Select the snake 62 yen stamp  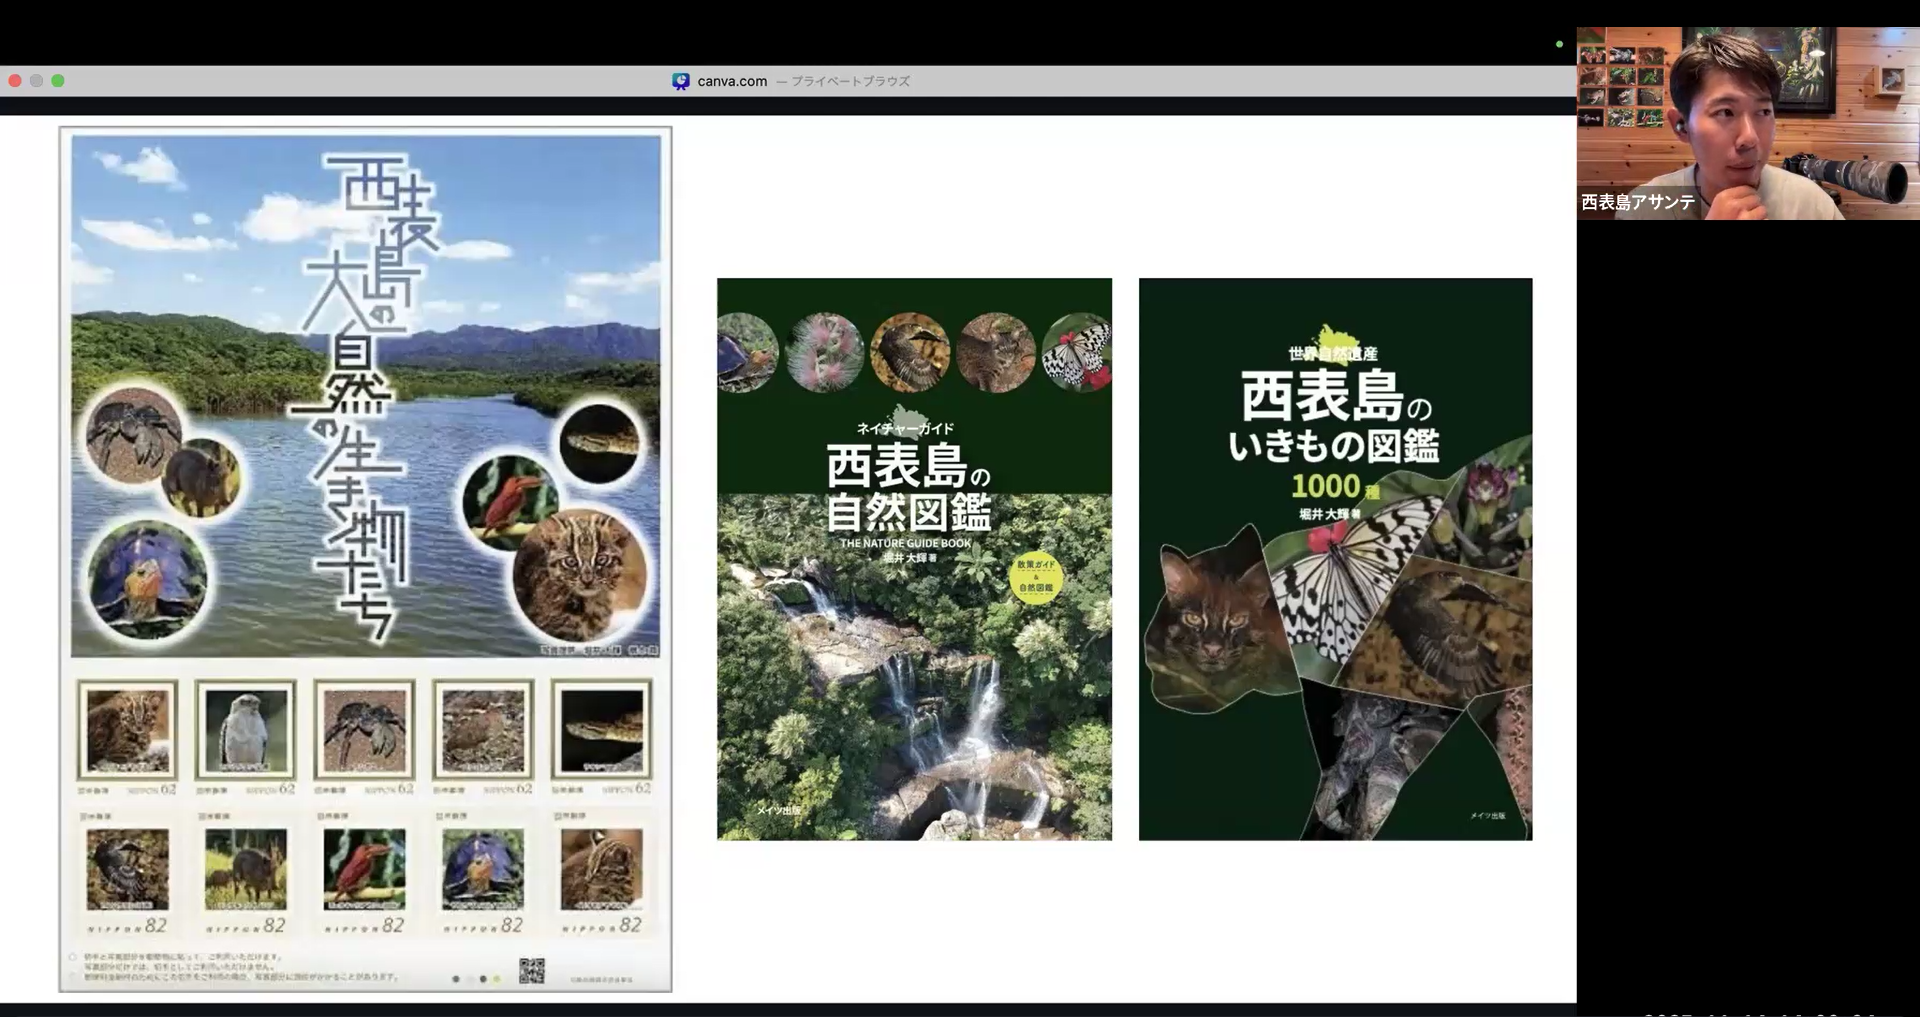point(601,732)
